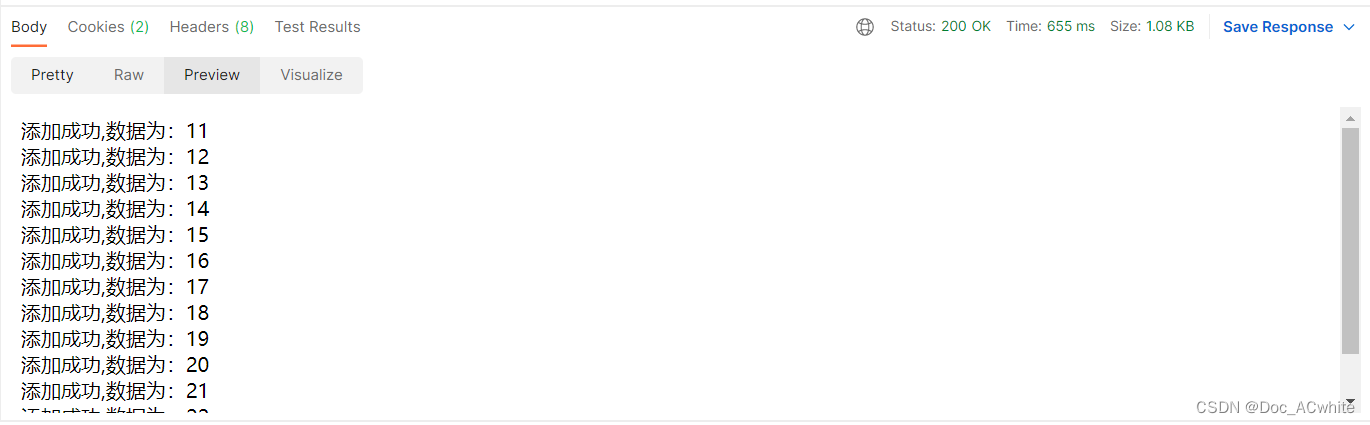Viewport: 1370px width, 425px height.
Task: Open the Cookies (2) tab
Action: tap(108, 27)
